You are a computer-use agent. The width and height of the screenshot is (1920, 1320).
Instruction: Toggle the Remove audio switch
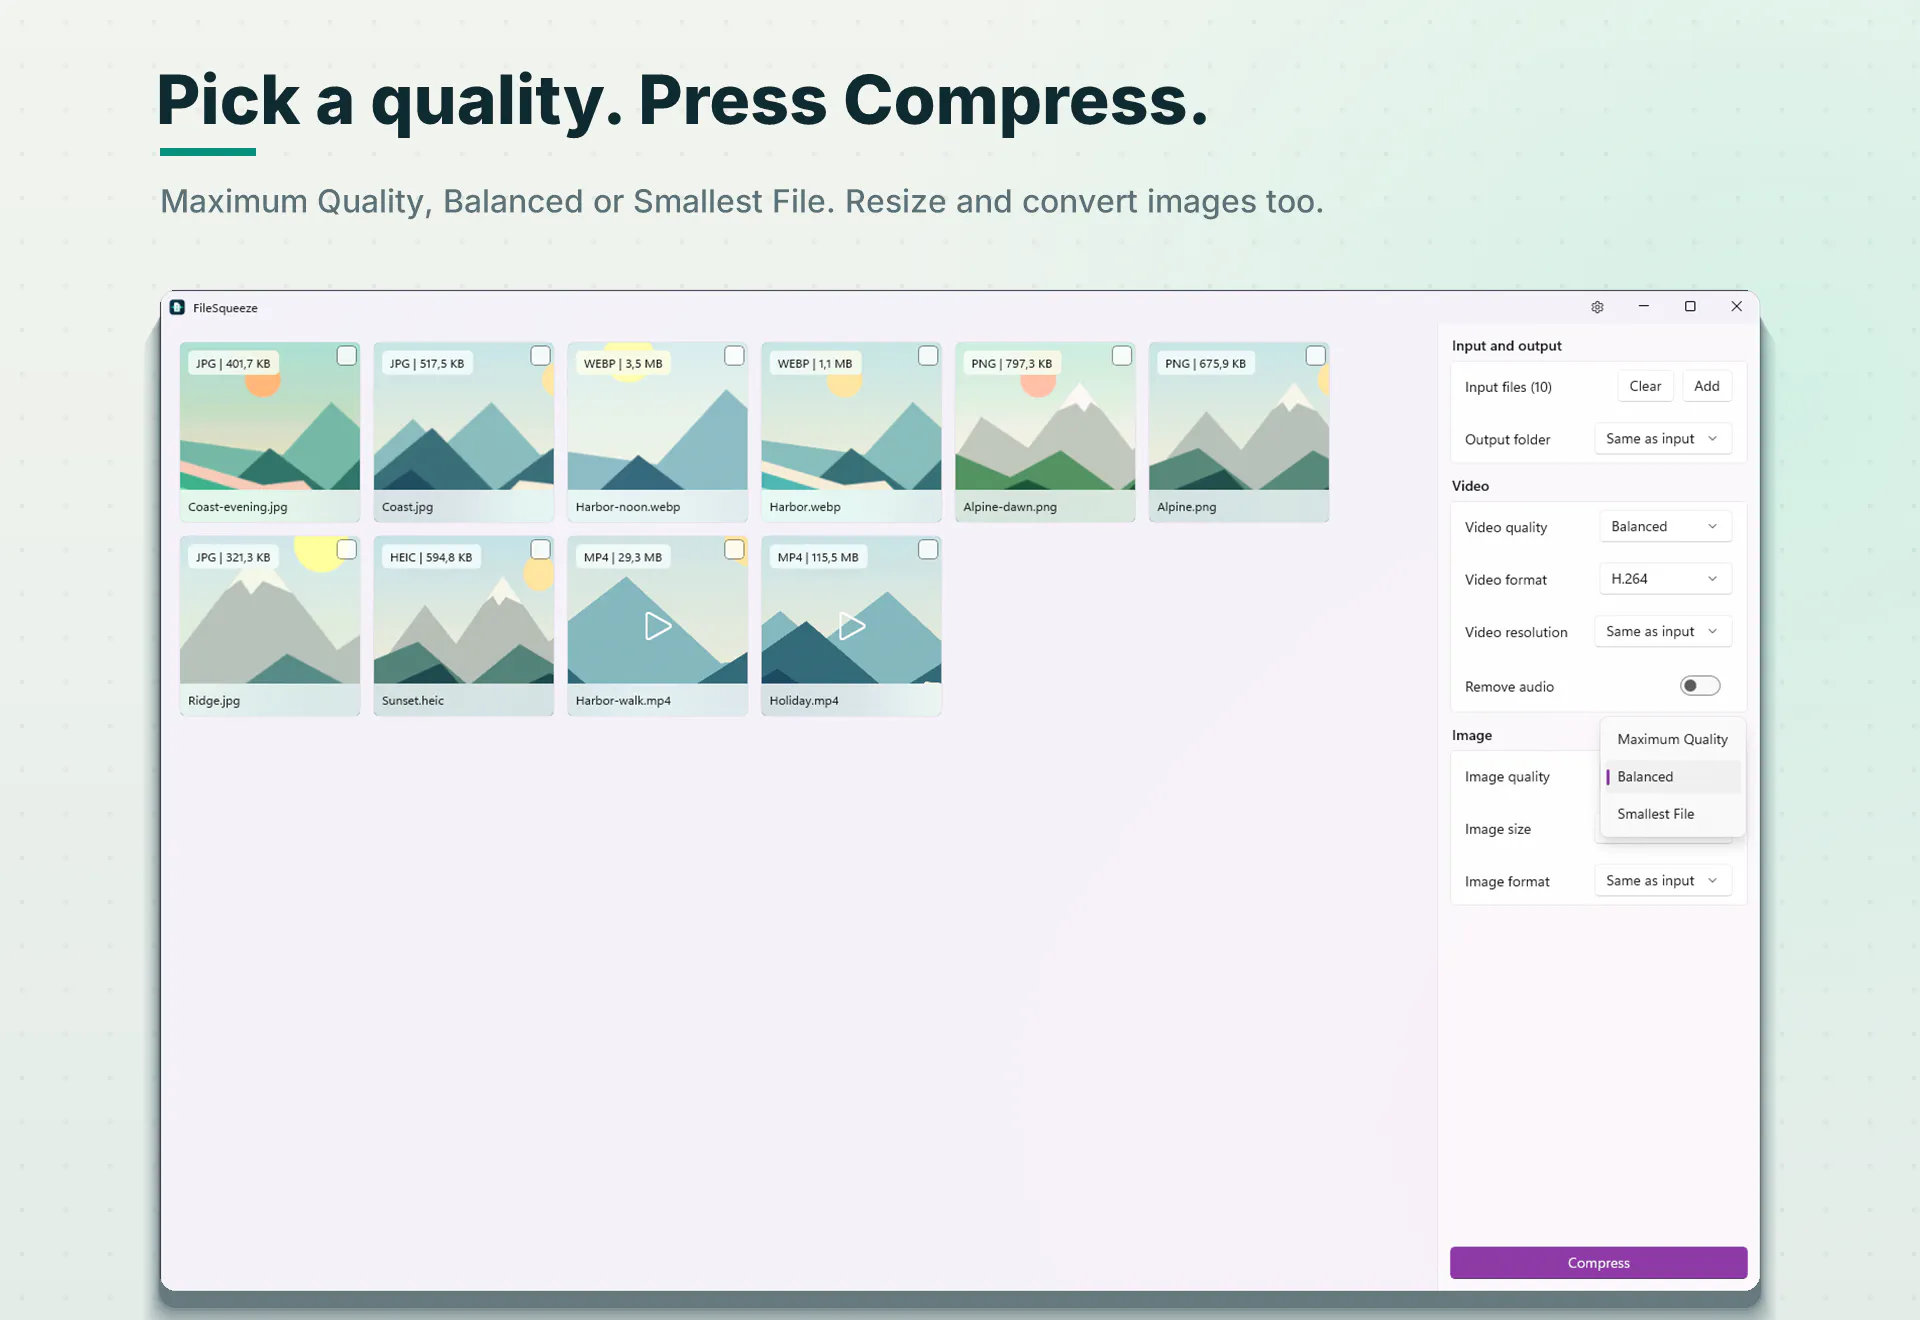pos(1700,686)
